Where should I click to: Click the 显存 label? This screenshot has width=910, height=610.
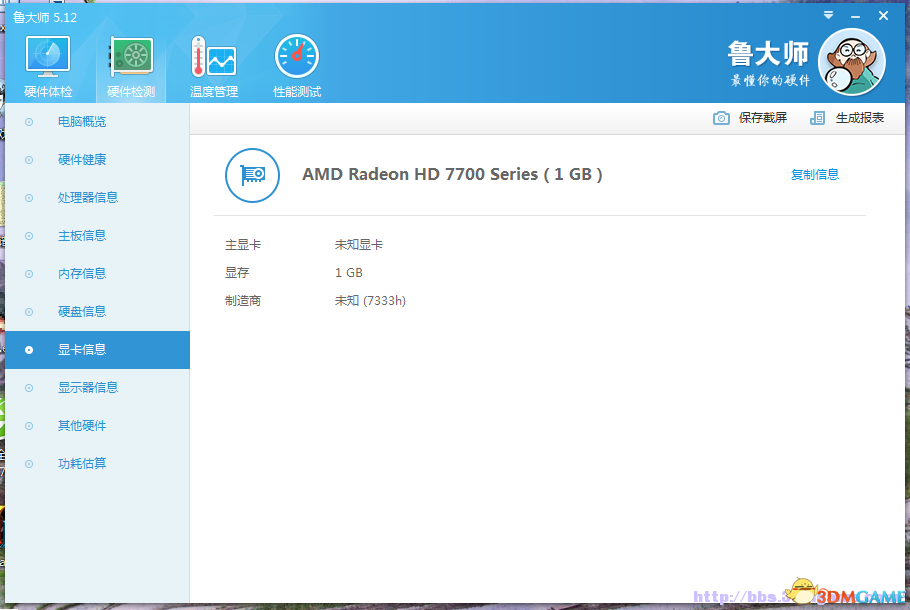[237, 273]
